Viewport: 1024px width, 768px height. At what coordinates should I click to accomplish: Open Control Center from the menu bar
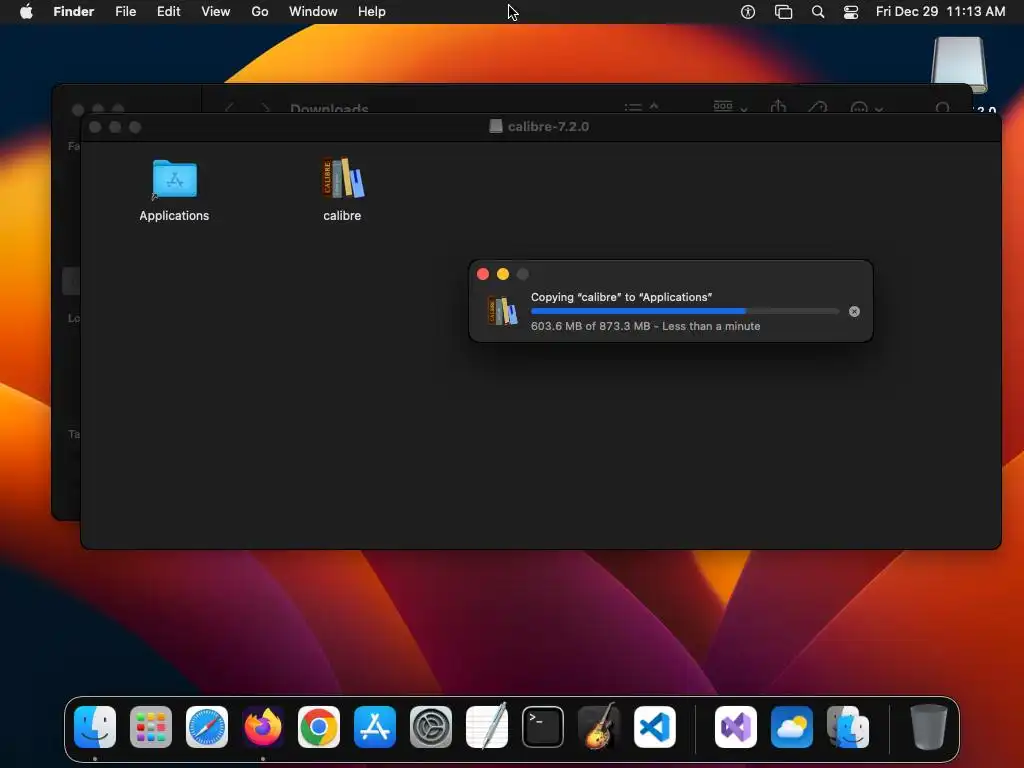pos(851,12)
